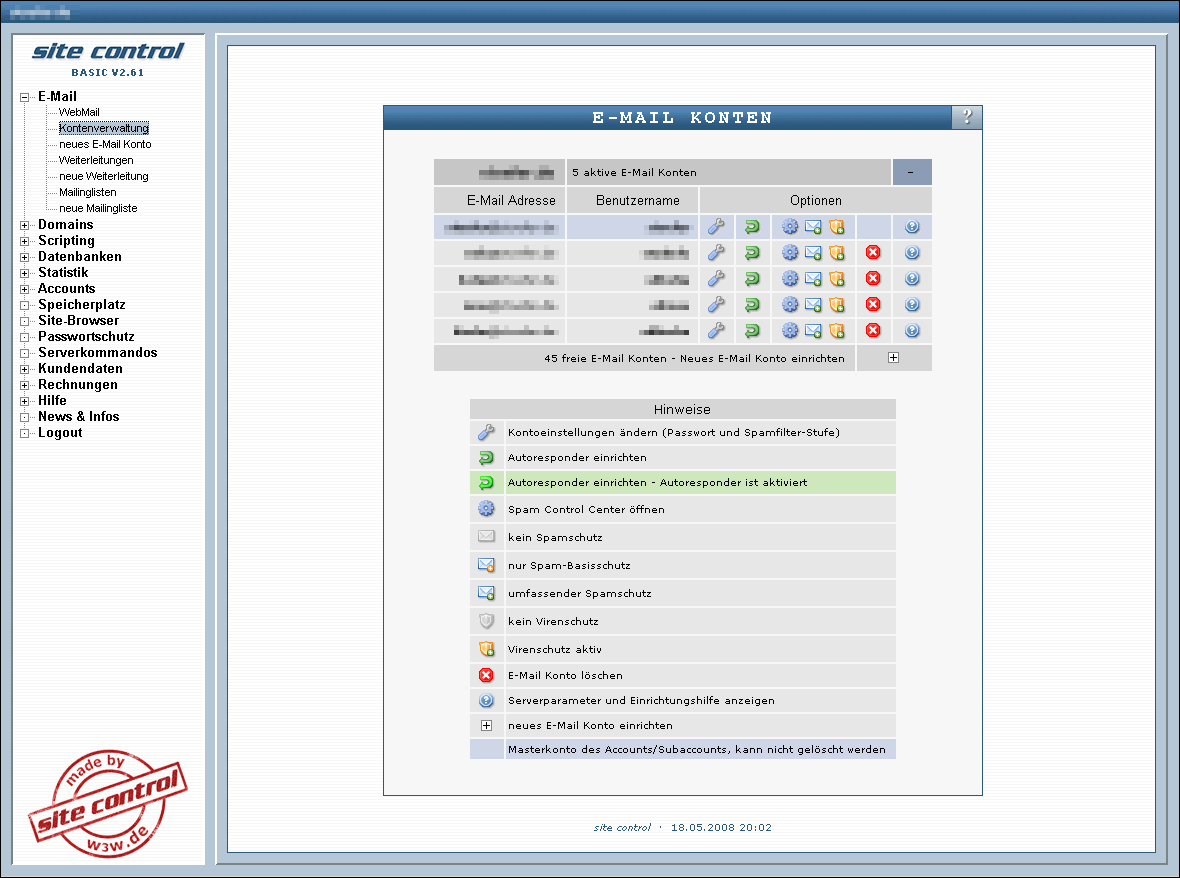Viewport: 1180px width, 878px height.
Task: Show server parameters help for fourth account row
Action: [x=912, y=305]
